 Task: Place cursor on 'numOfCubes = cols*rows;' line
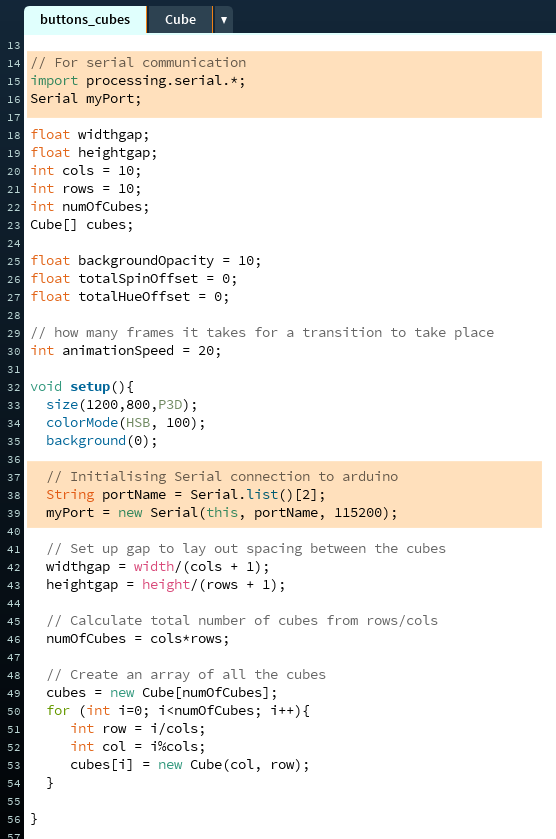click(138, 639)
